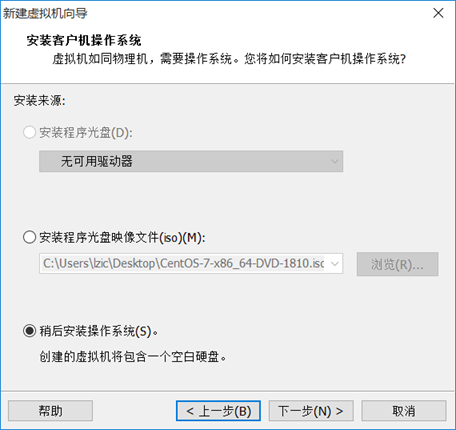The height and width of the screenshot is (430, 456).
Task: Click the CentOS ISO file path field
Action: (183, 264)
